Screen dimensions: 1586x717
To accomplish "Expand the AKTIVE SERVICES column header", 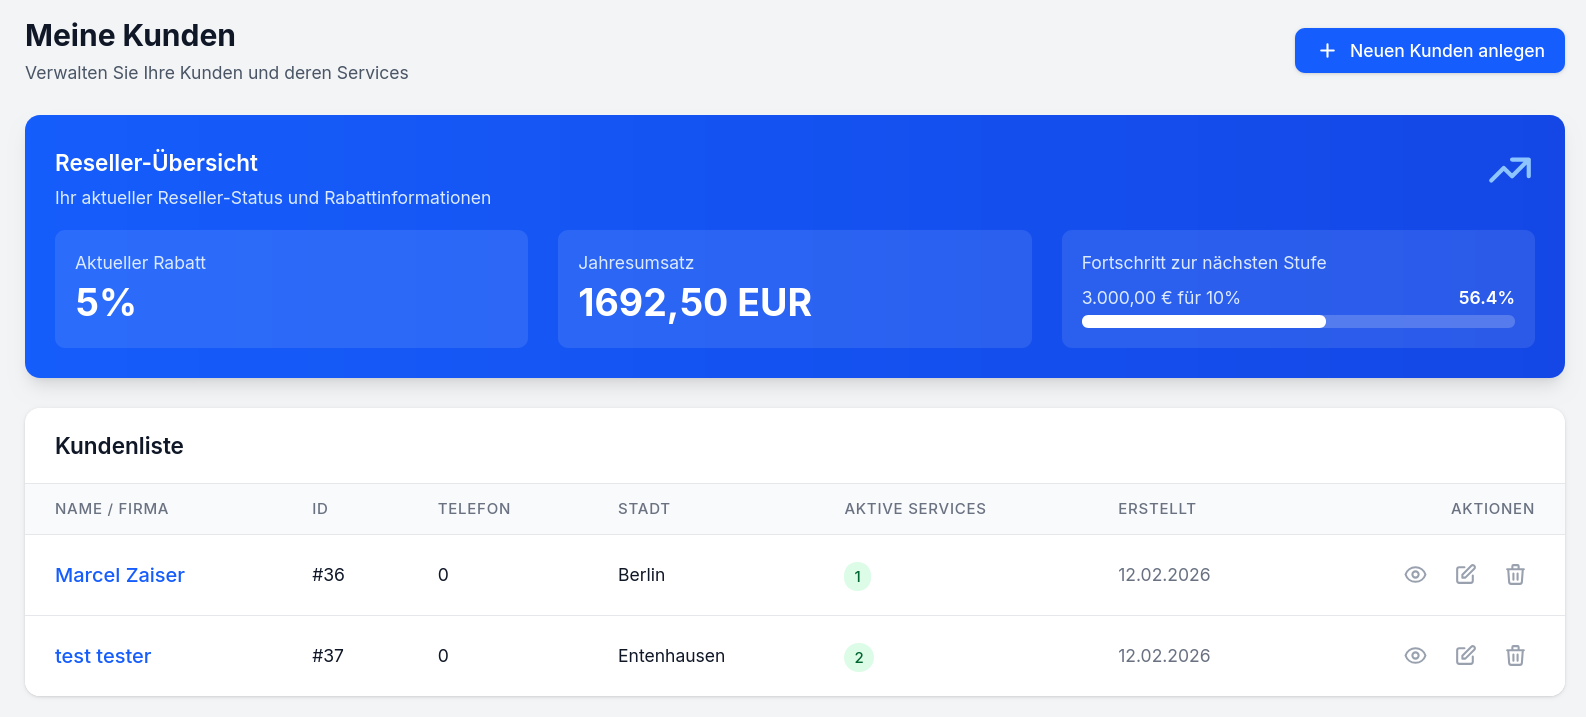I will click(914, 508).
